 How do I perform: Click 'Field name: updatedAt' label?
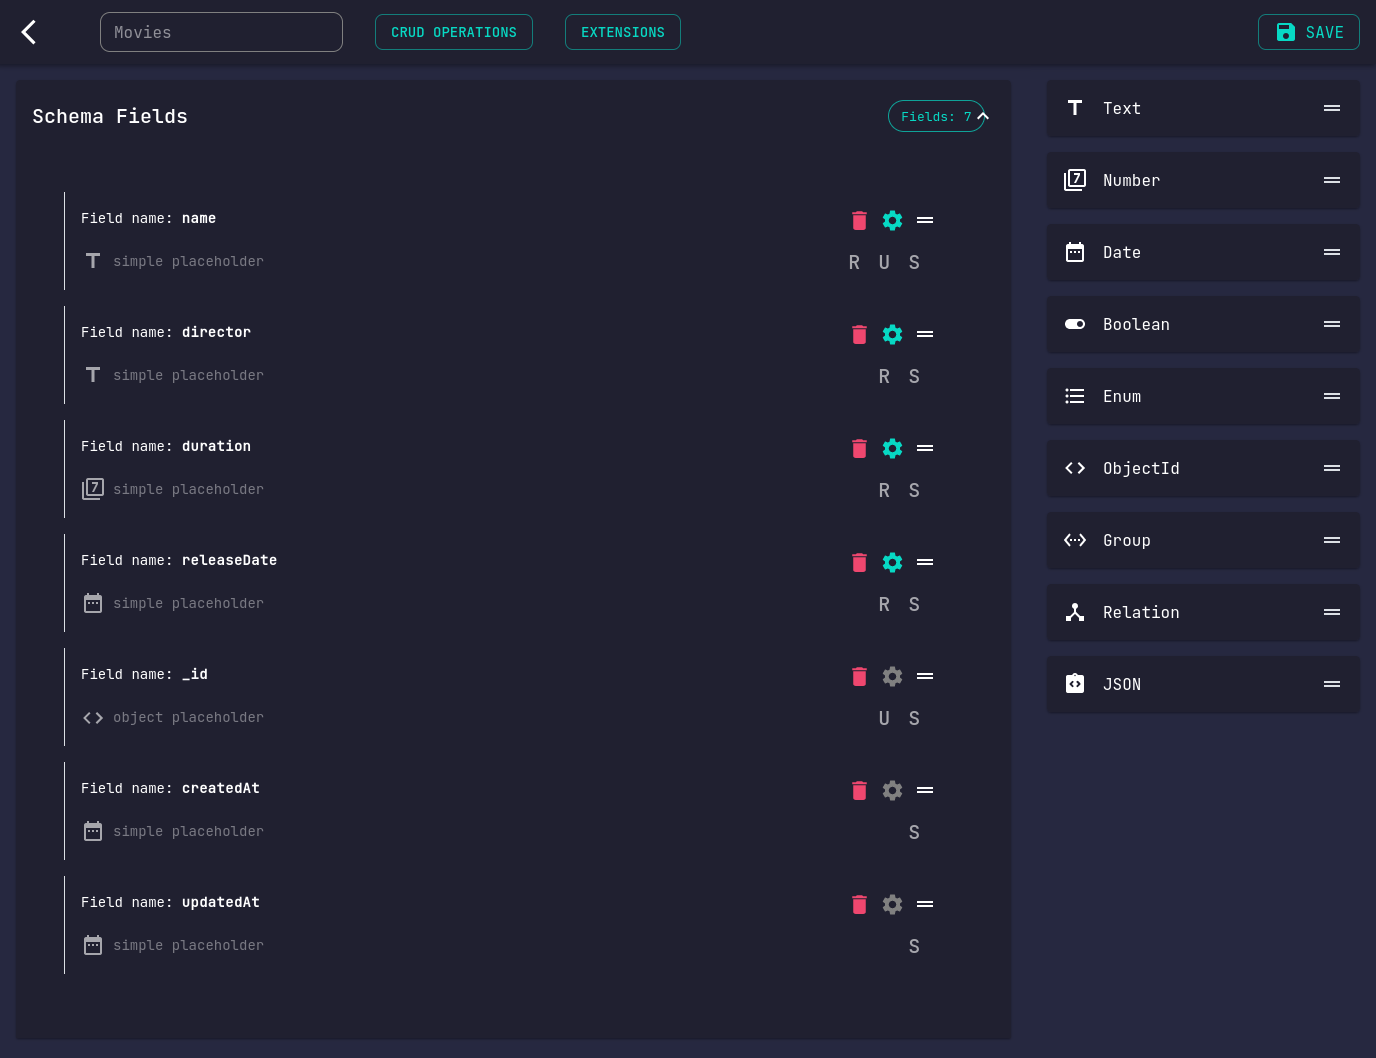pos(170,902)
